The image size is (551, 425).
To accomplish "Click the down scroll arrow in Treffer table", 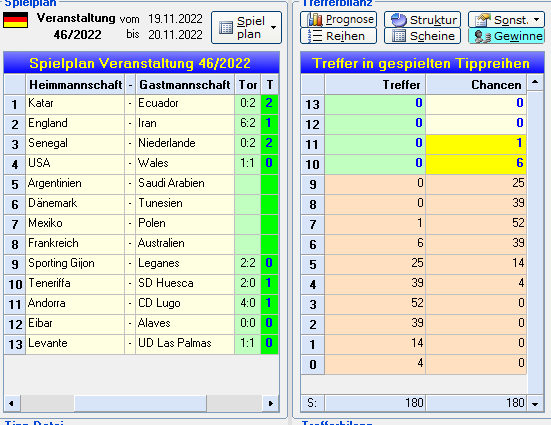I will tap(535, 404).
